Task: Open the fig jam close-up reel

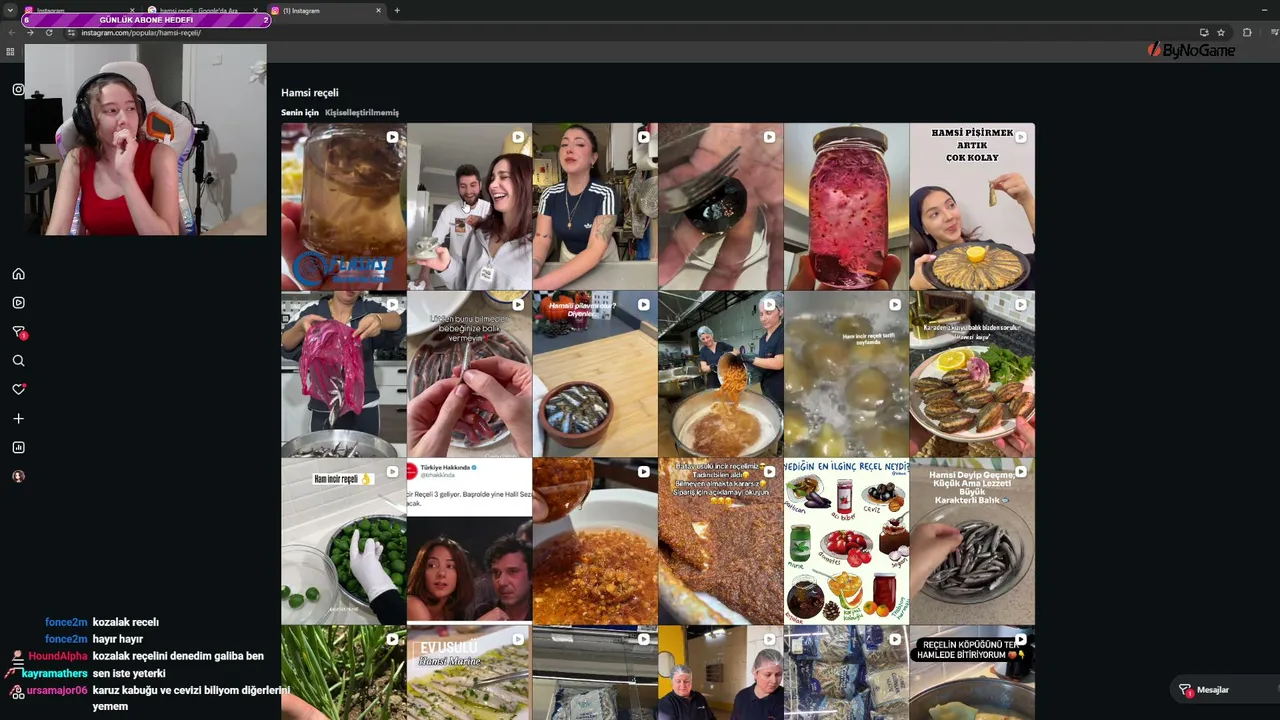Action: click(x=721, y=541)
